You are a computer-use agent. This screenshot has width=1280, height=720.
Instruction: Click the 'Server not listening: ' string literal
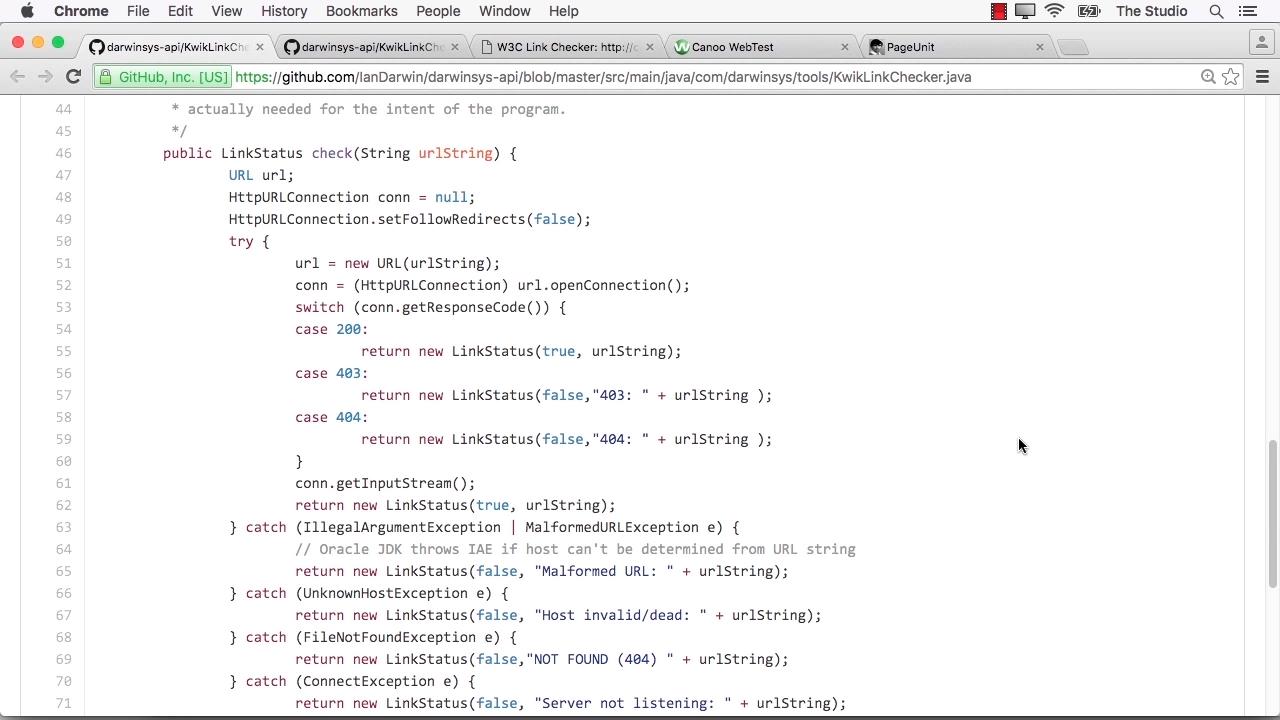[x=633, y=703]
